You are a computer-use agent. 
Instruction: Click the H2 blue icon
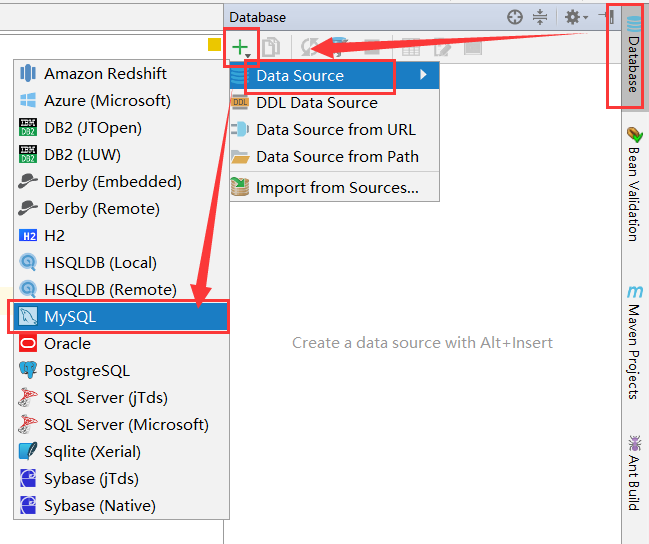pyautogui.click(x=28, y=236)
